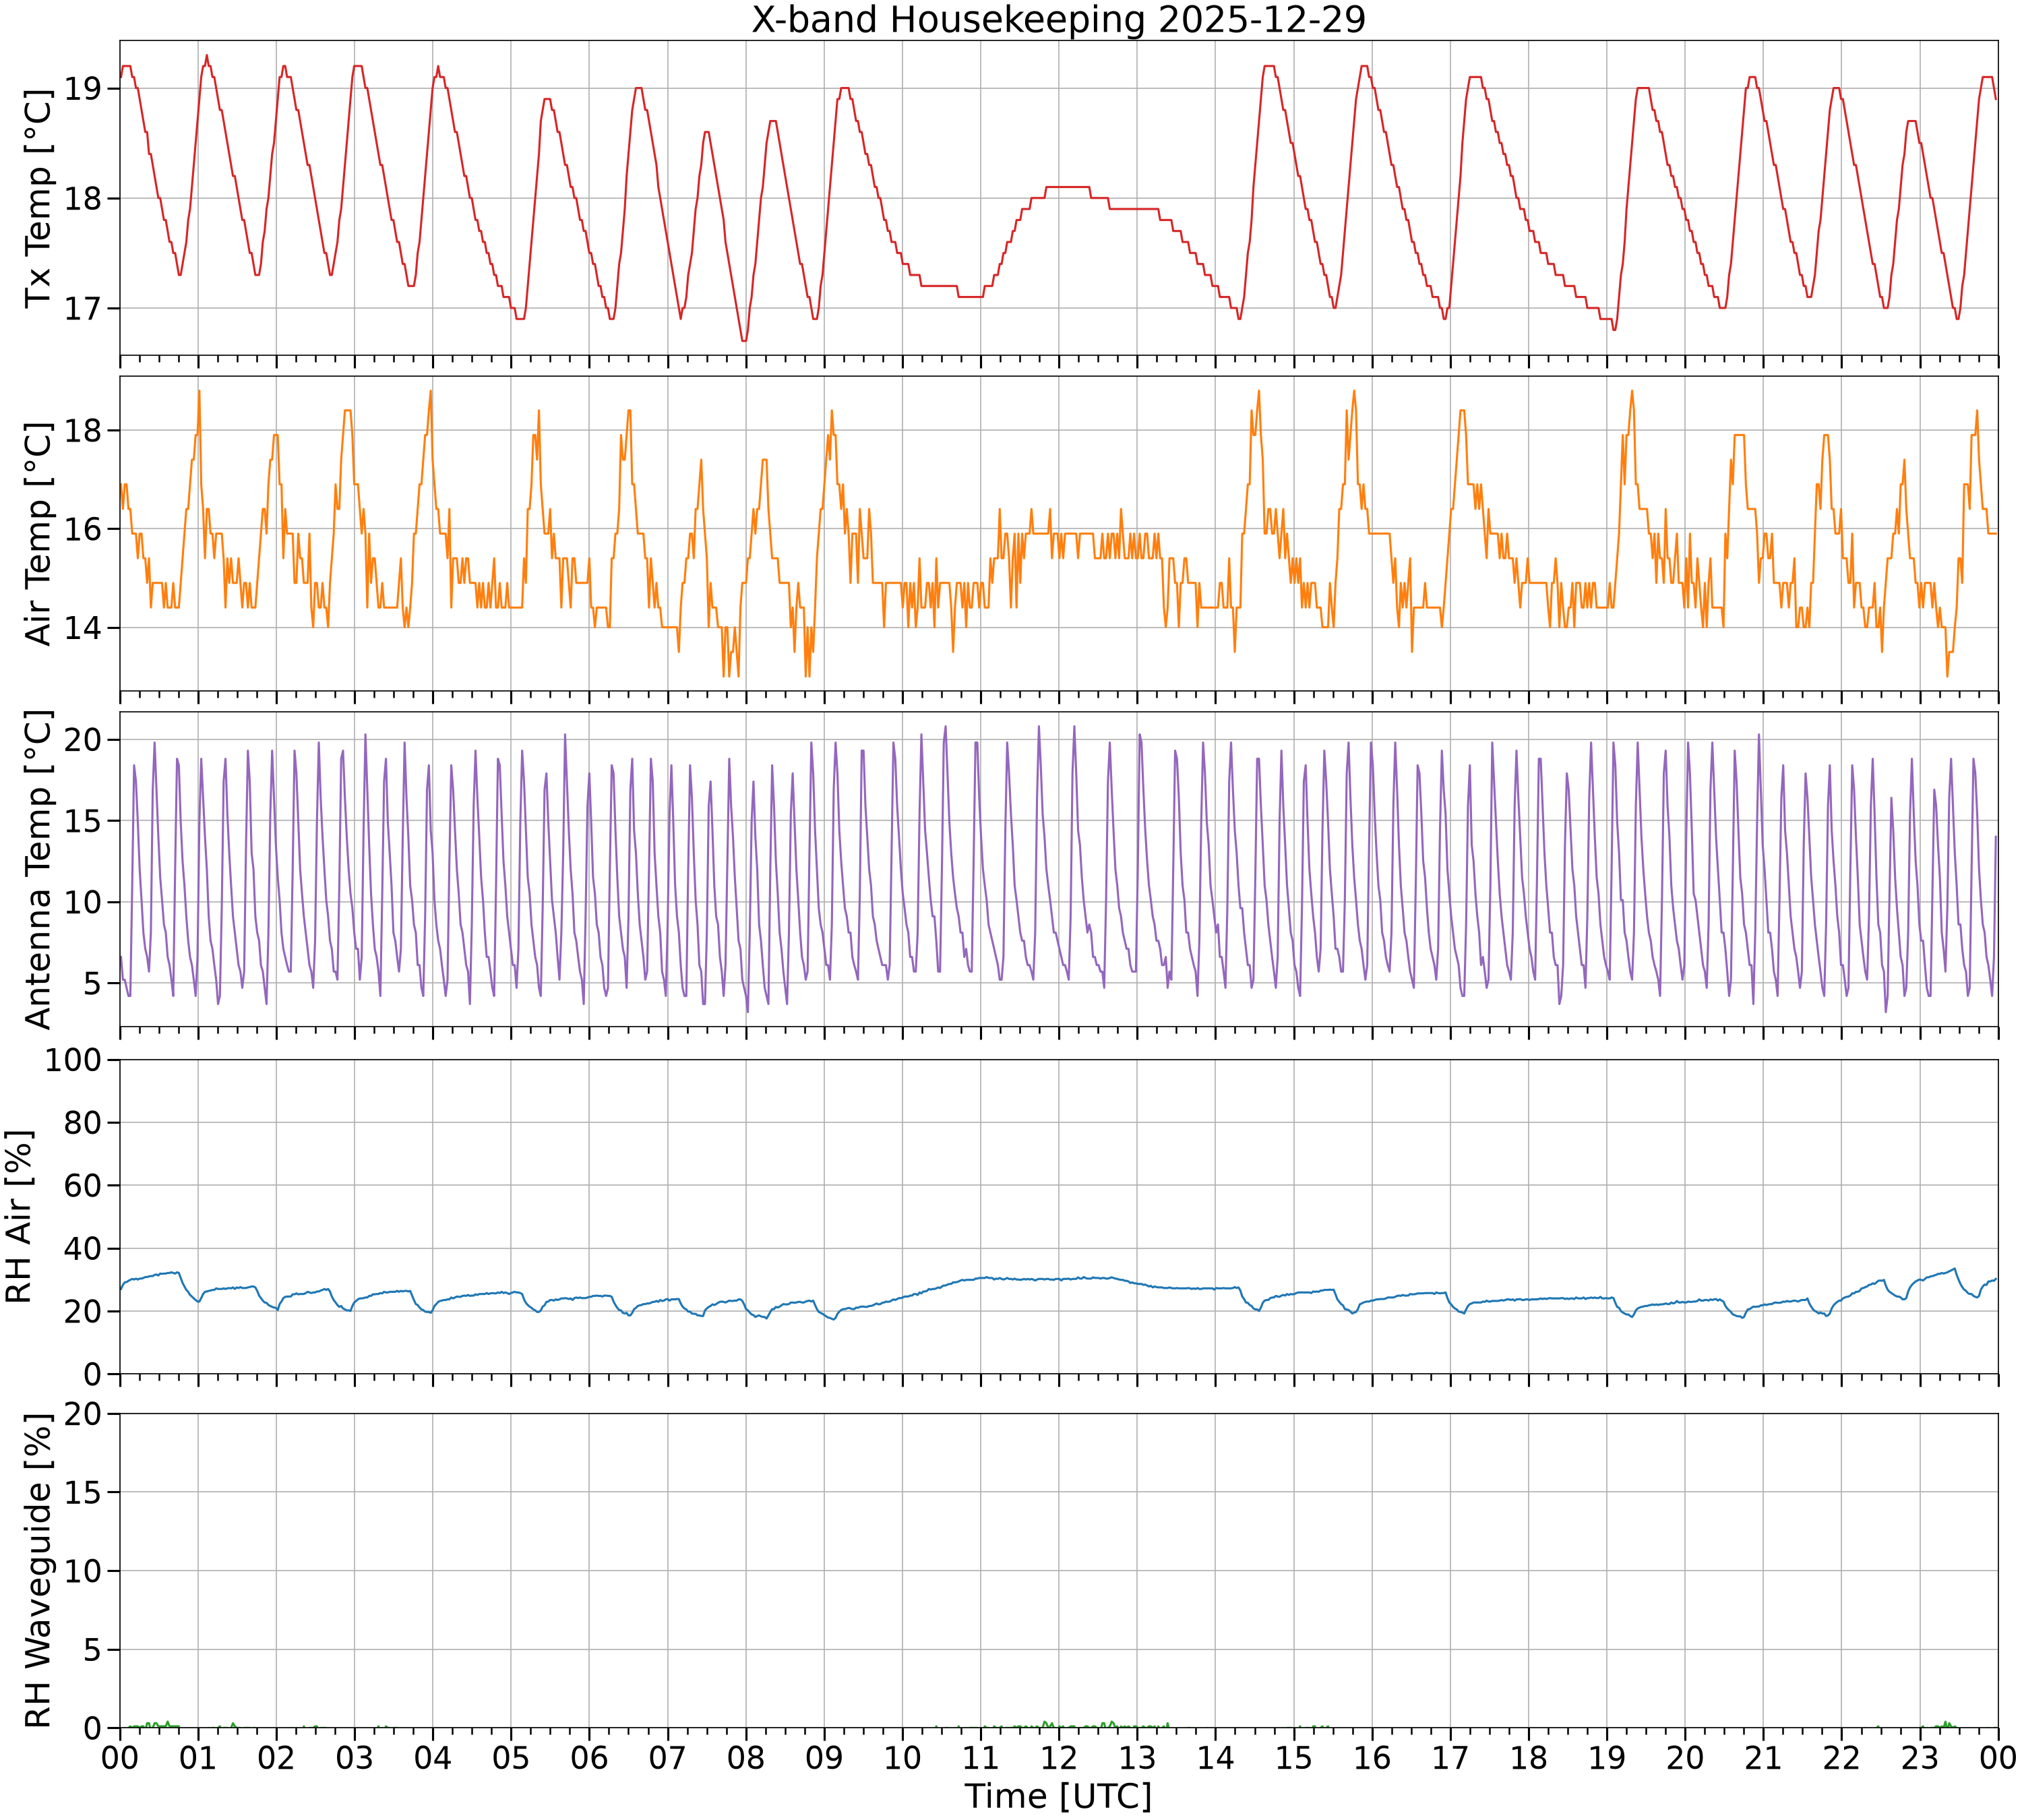Click the Tx Temp axis label

tap(37, 198)
